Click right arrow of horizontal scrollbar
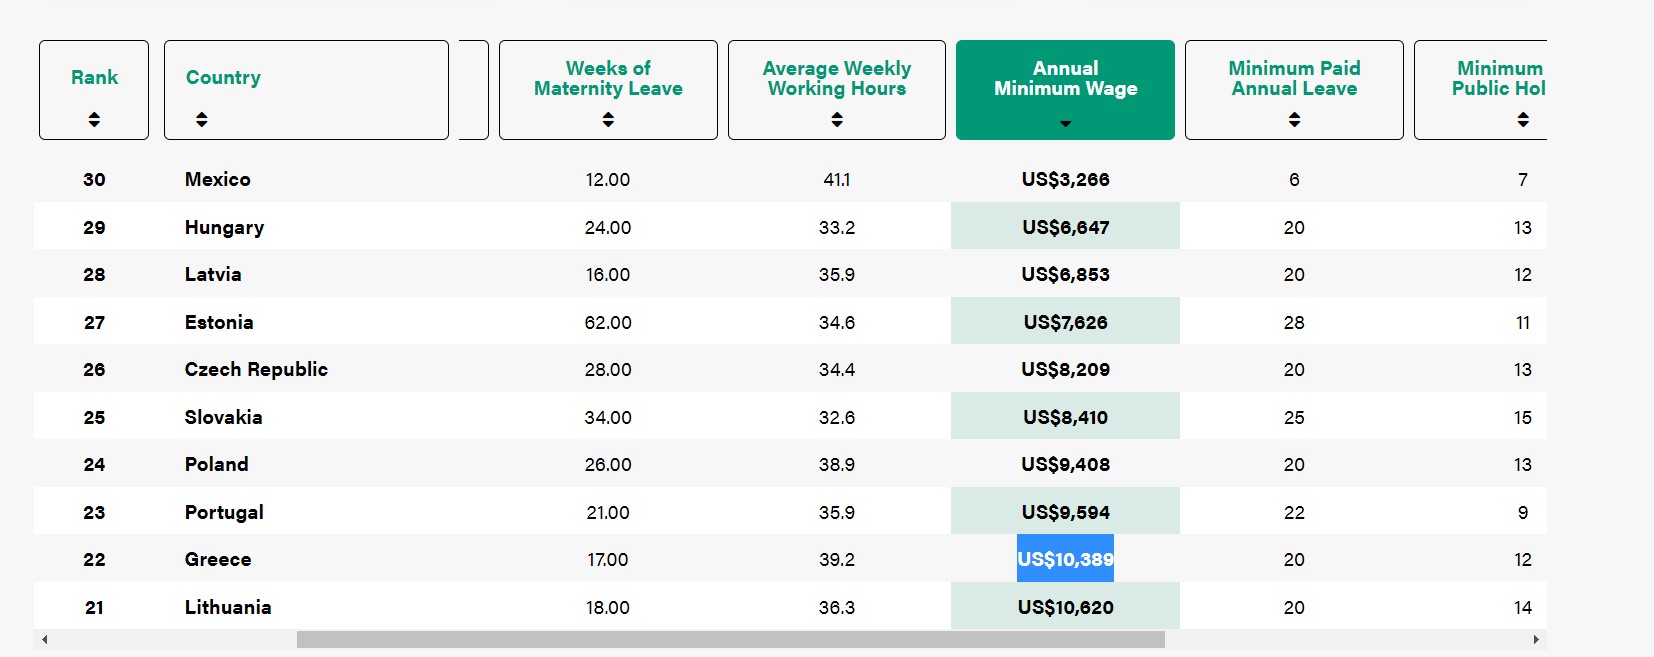This screenshot has height=657, width=1654. pyautogui.click(x=1536, y=639)
